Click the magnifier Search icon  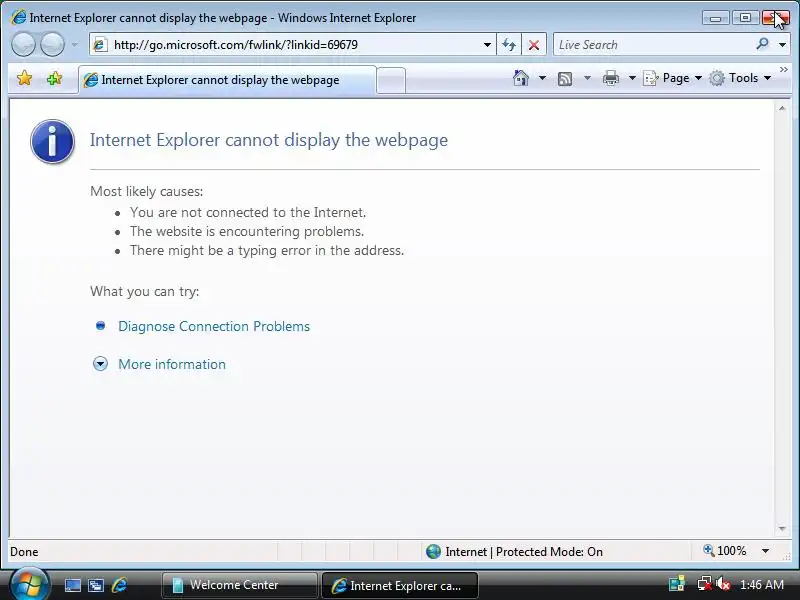[762, 44]
